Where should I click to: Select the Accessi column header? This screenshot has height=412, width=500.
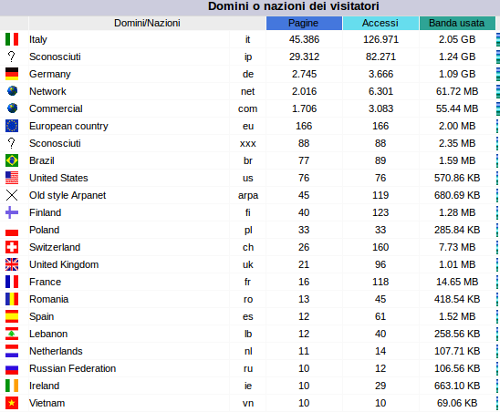pos(381,23)
